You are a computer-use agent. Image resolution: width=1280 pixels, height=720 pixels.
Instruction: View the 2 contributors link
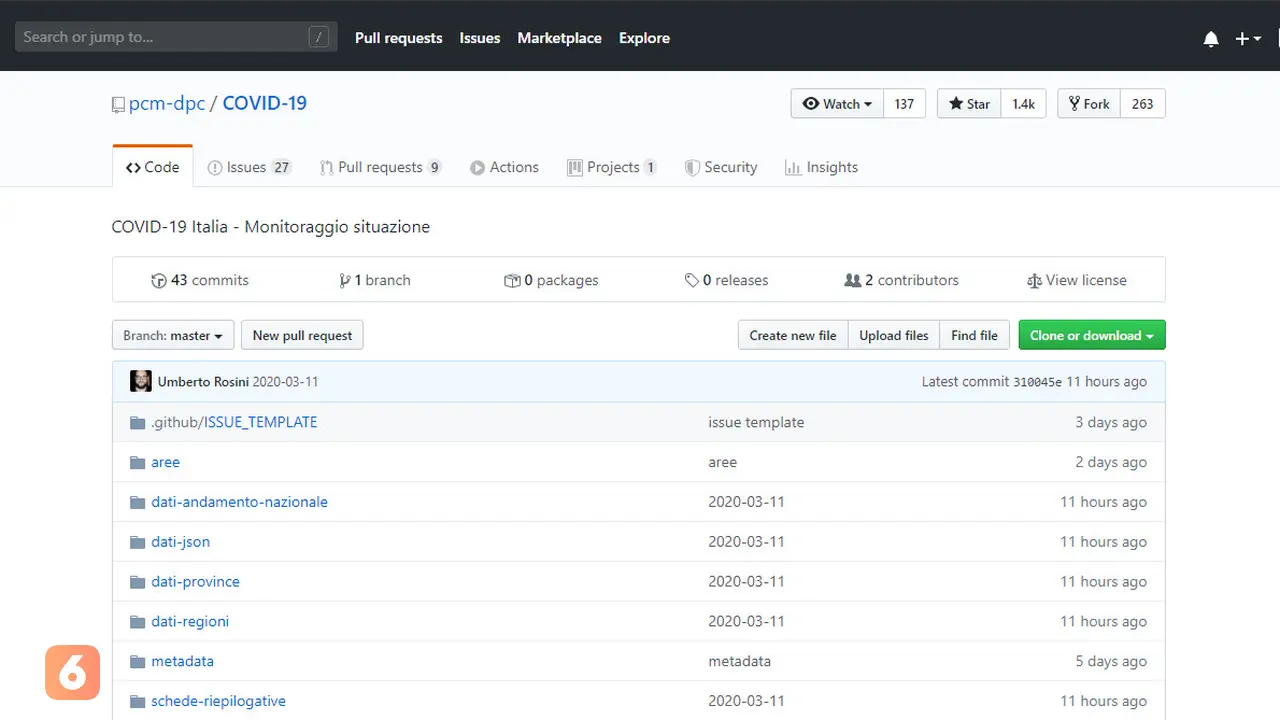click(x=902, y=280)
